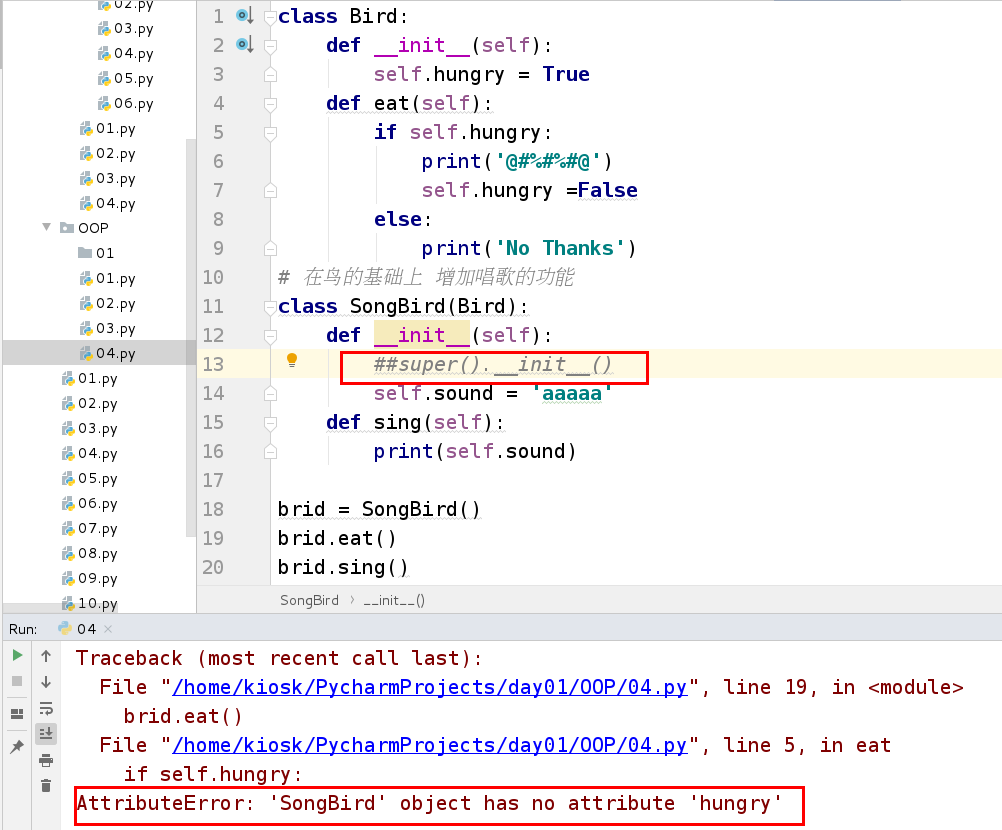Open traceback file link for line 19

(x=429, y=688)
